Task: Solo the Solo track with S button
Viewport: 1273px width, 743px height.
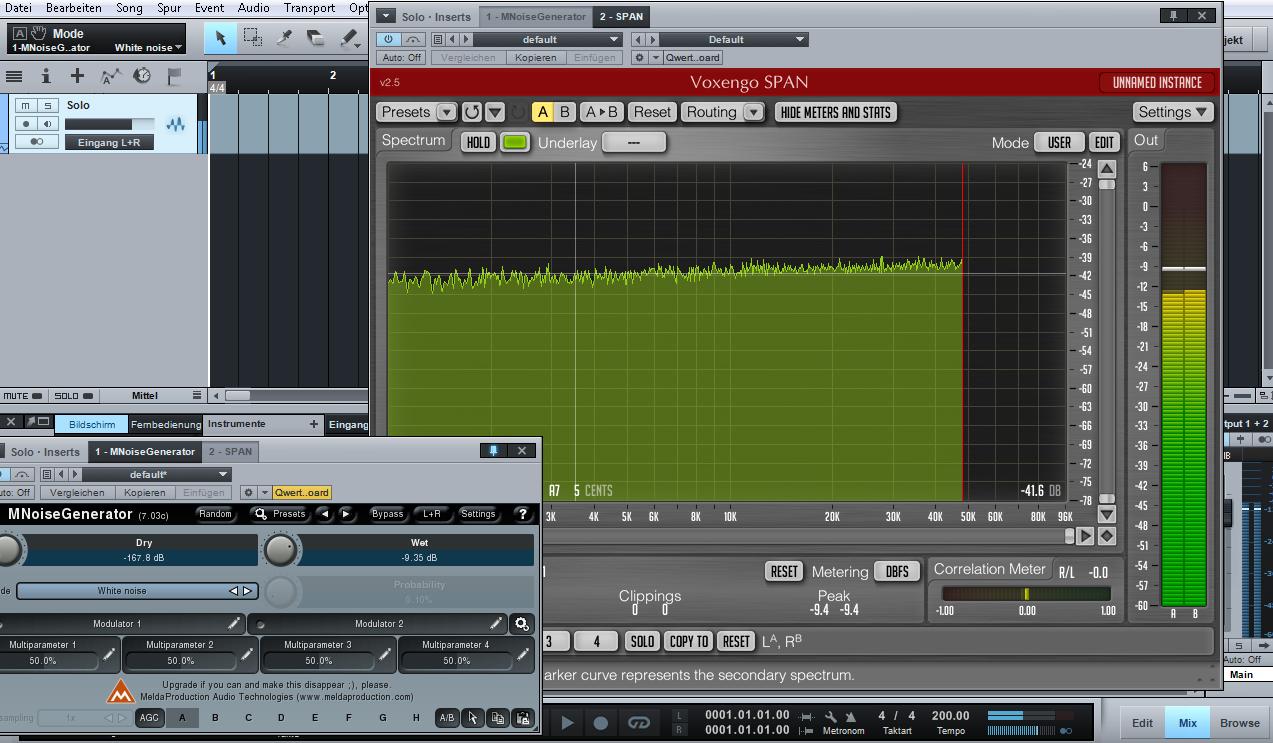Action: click(47, 105)
